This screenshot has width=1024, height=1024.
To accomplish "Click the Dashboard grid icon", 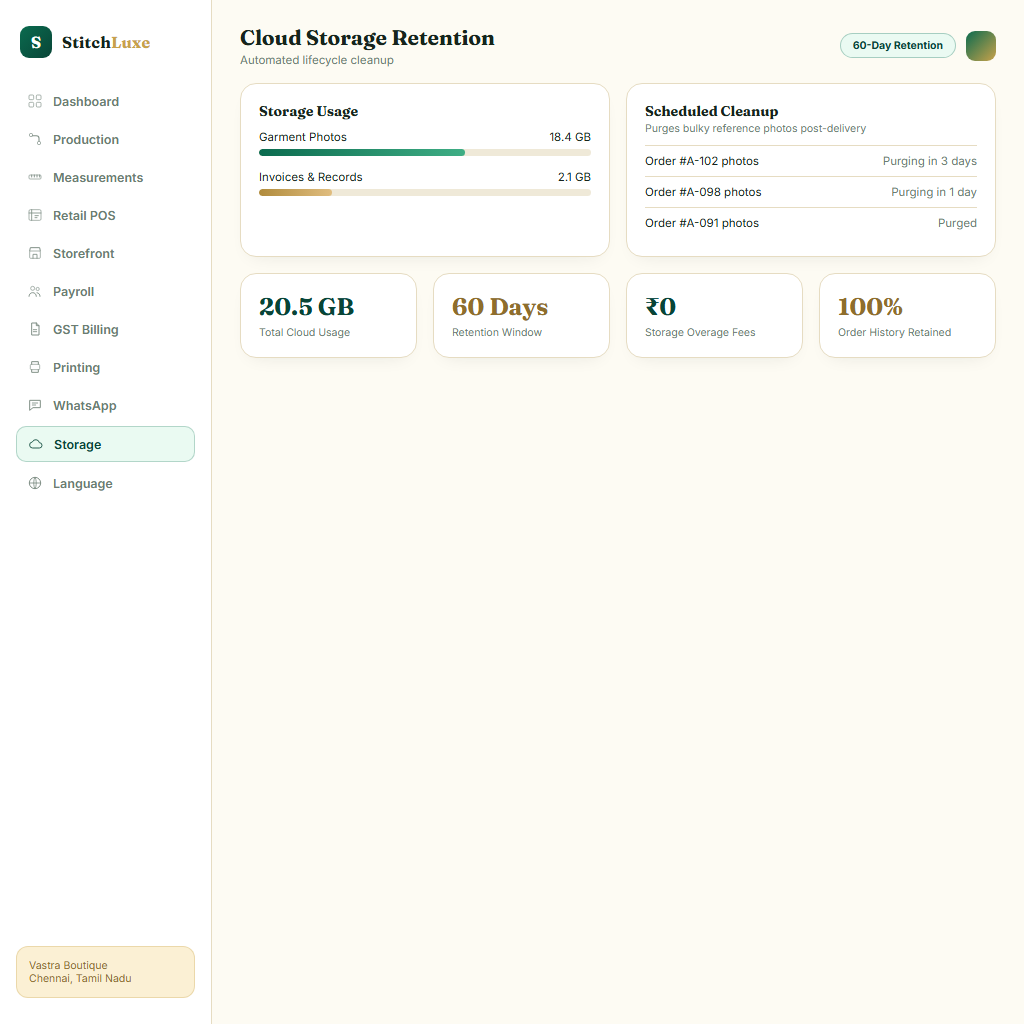I will 35,101.
